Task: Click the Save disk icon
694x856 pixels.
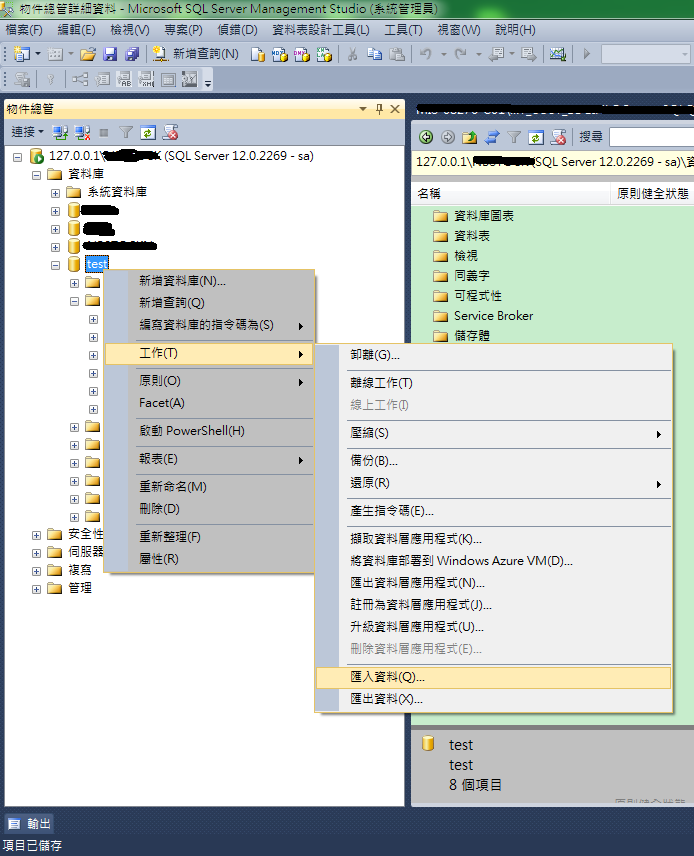Action: [x=110, y=54]
